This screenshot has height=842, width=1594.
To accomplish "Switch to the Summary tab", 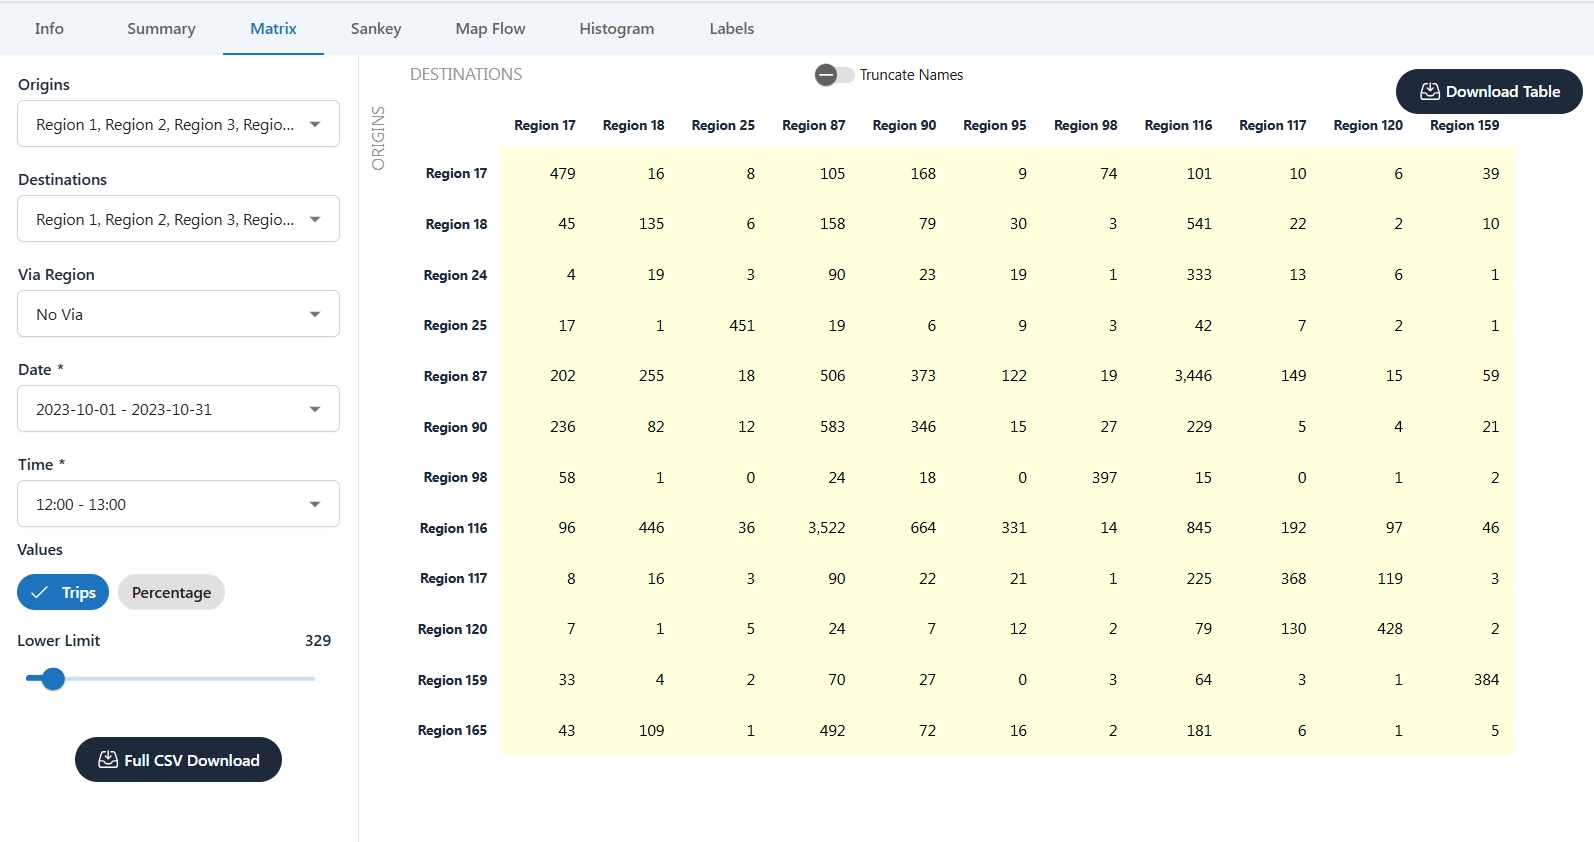I will (x=161, y=28).
